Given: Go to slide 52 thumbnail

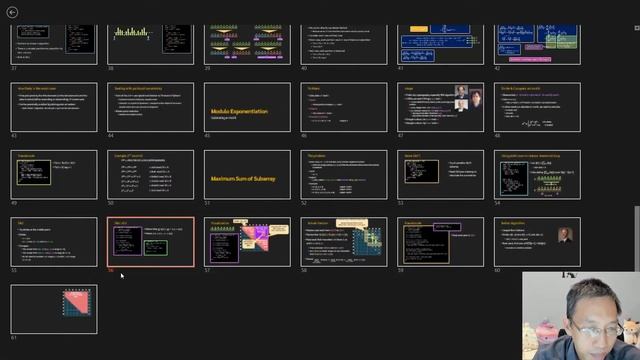Looking at the screenshot, I should tap(344, 175).
